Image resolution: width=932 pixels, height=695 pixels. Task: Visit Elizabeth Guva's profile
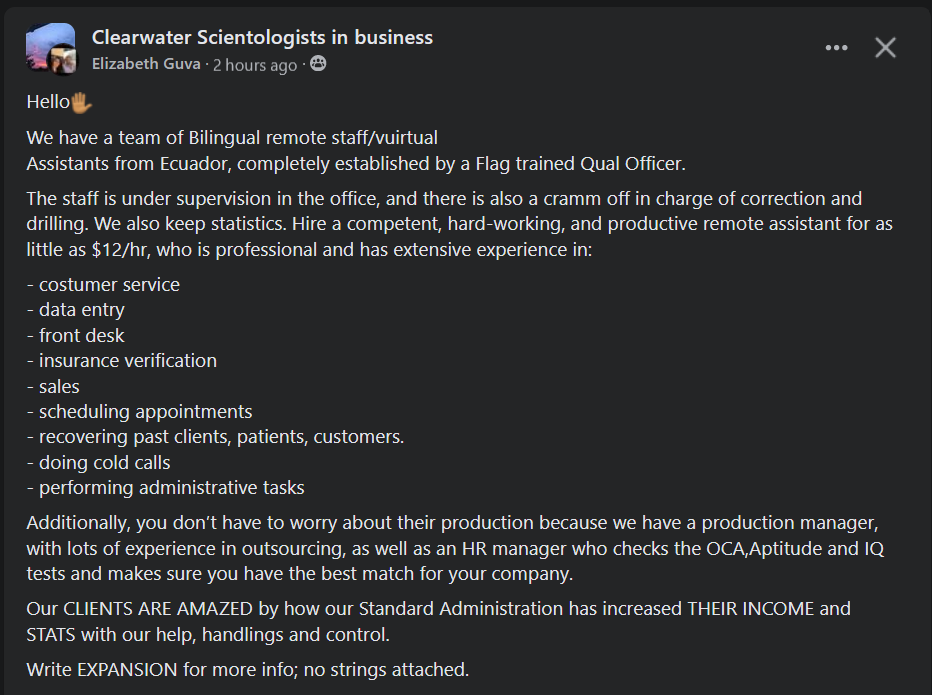146,65
